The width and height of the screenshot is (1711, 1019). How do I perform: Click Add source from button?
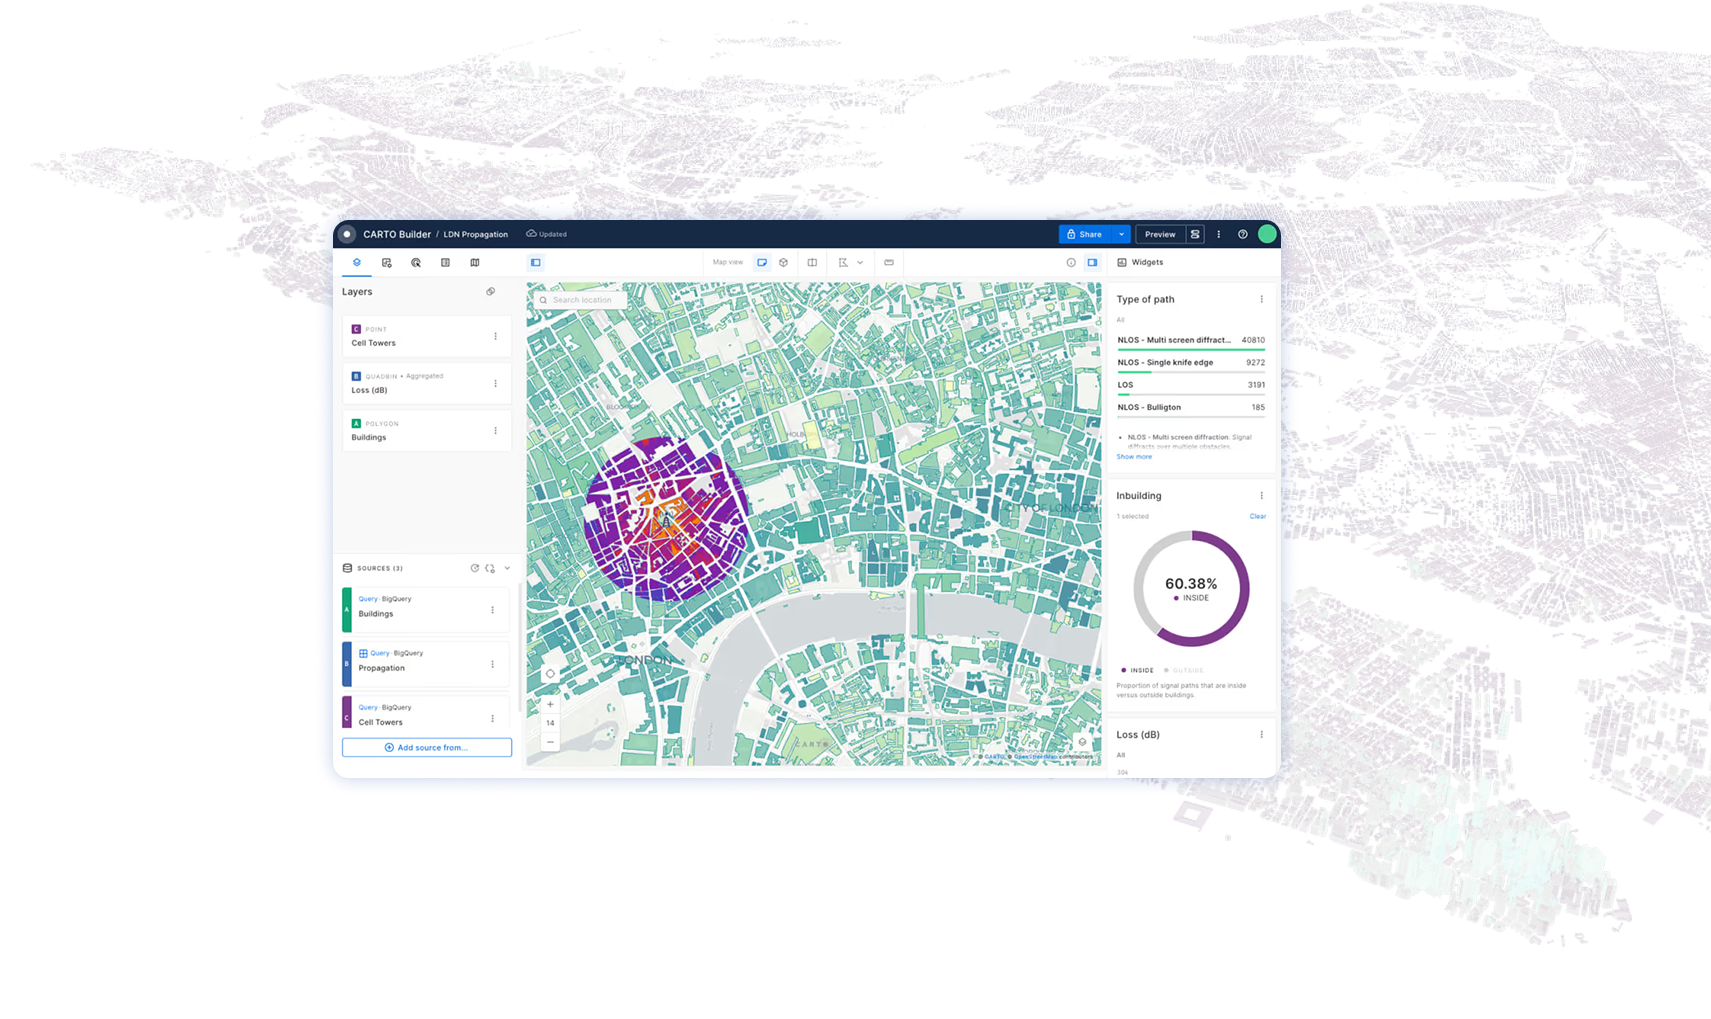coord(427,748)
